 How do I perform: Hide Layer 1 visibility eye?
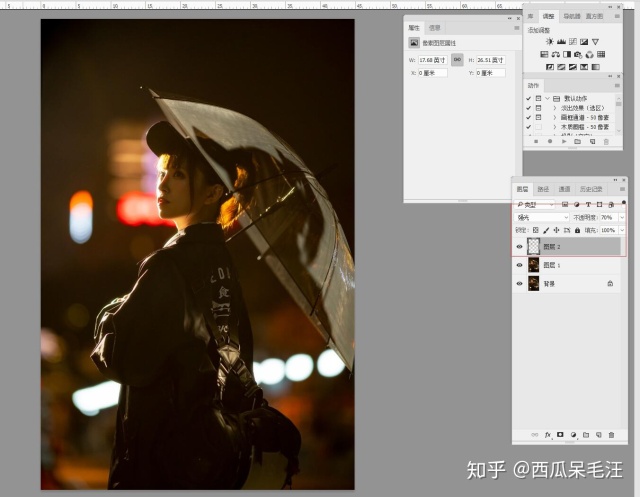click(x=519, y=265)
